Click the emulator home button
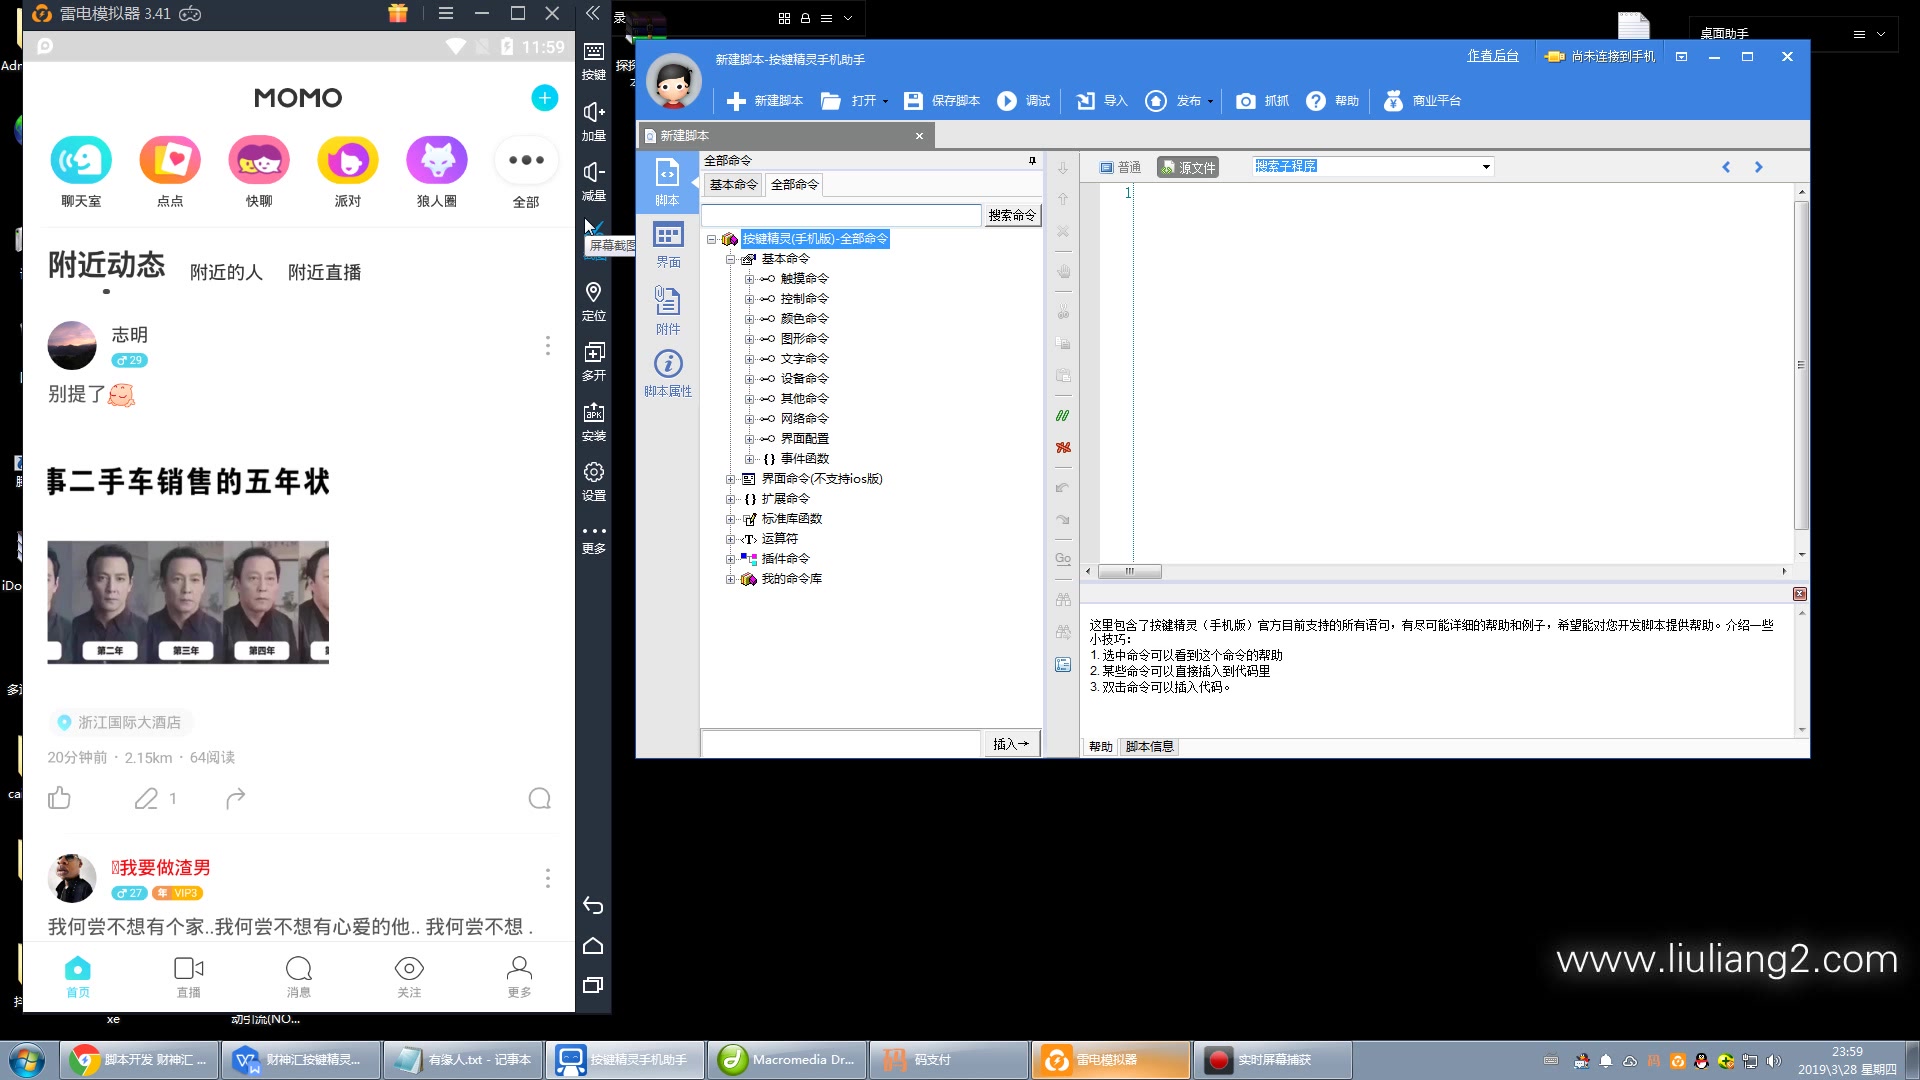Viewport: 1920px width, 1080px height. 593,945
